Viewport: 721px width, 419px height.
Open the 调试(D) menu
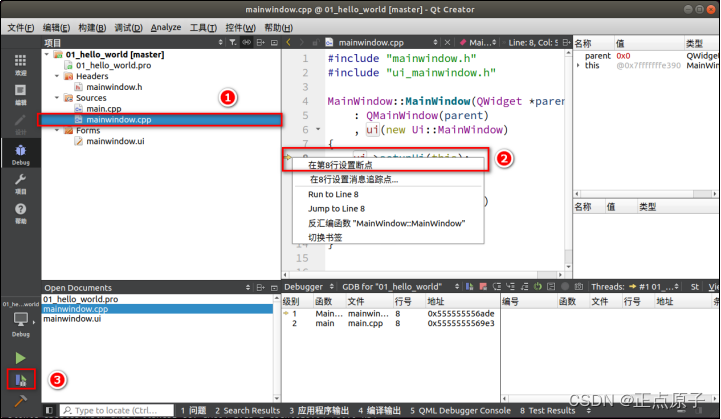(x=128, y=28)
